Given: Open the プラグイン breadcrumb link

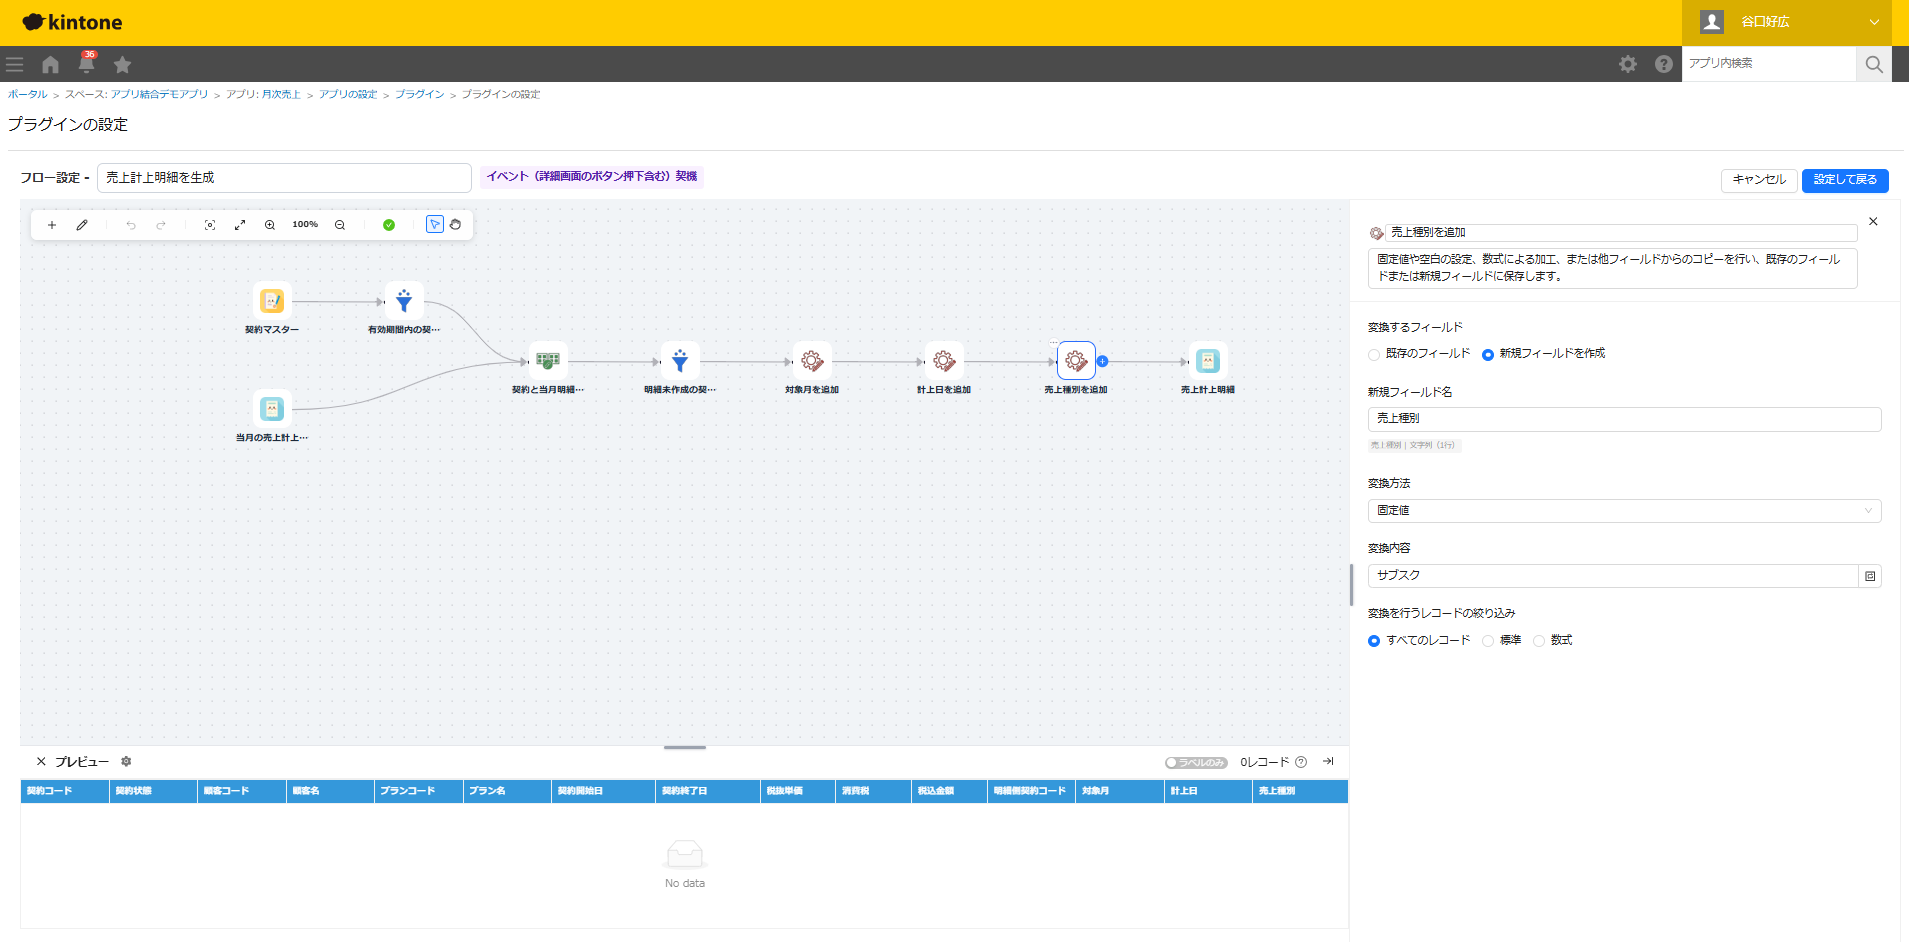Looking at the screenshot, I should pyautogui.click(x=419, y=94).
